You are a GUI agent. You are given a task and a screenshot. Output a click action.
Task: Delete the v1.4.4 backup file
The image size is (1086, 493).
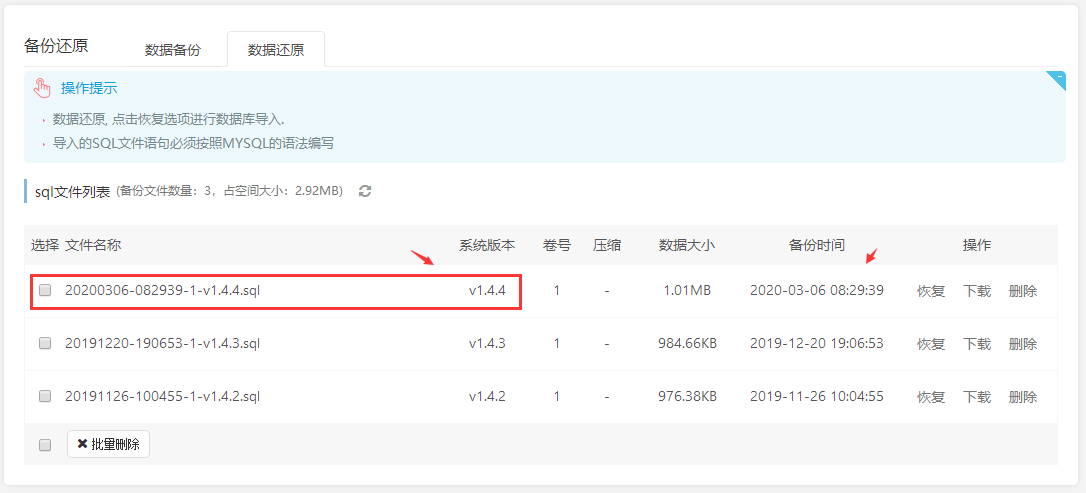click(x=1023, y=291)
